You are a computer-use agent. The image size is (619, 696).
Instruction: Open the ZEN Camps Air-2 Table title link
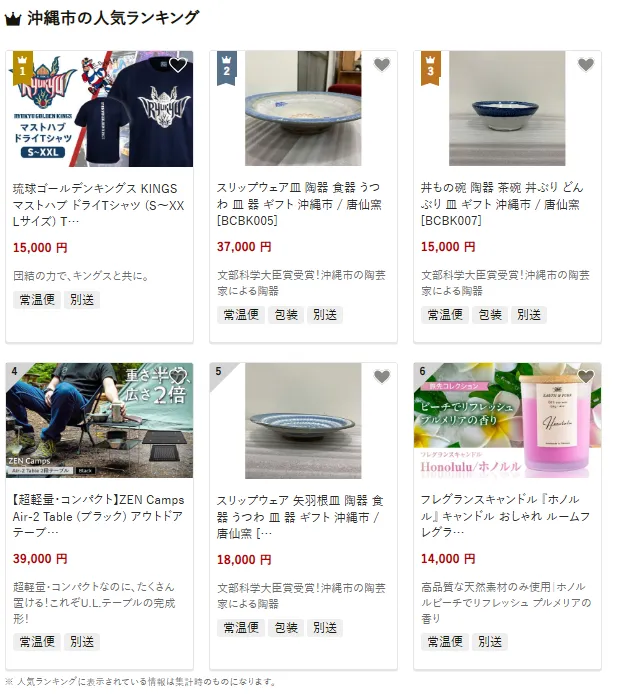[98, 516]
